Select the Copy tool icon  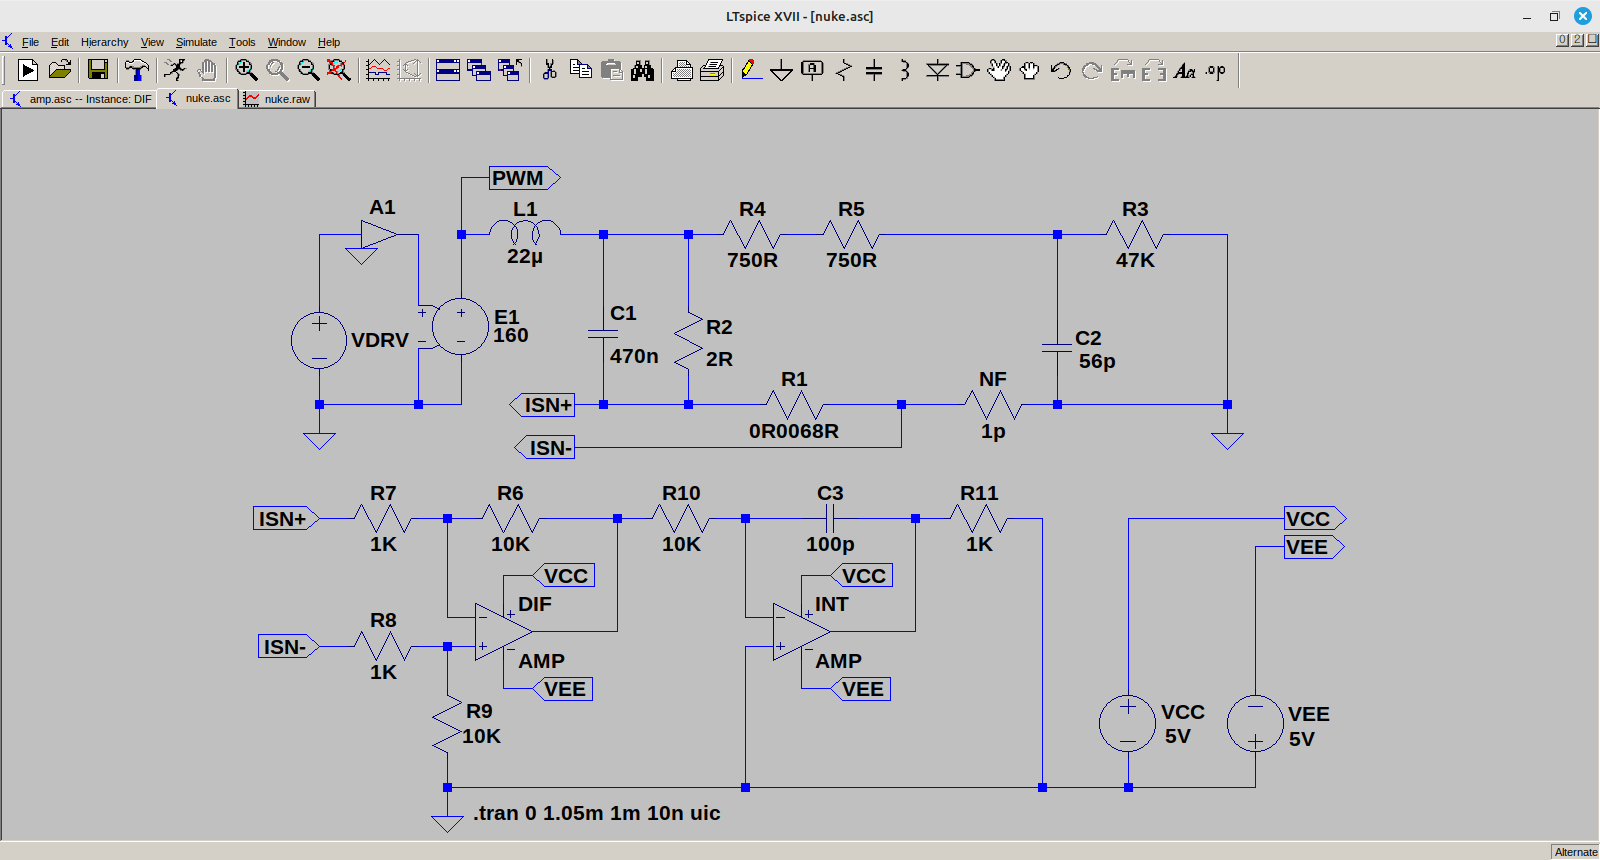click(580, 70)
